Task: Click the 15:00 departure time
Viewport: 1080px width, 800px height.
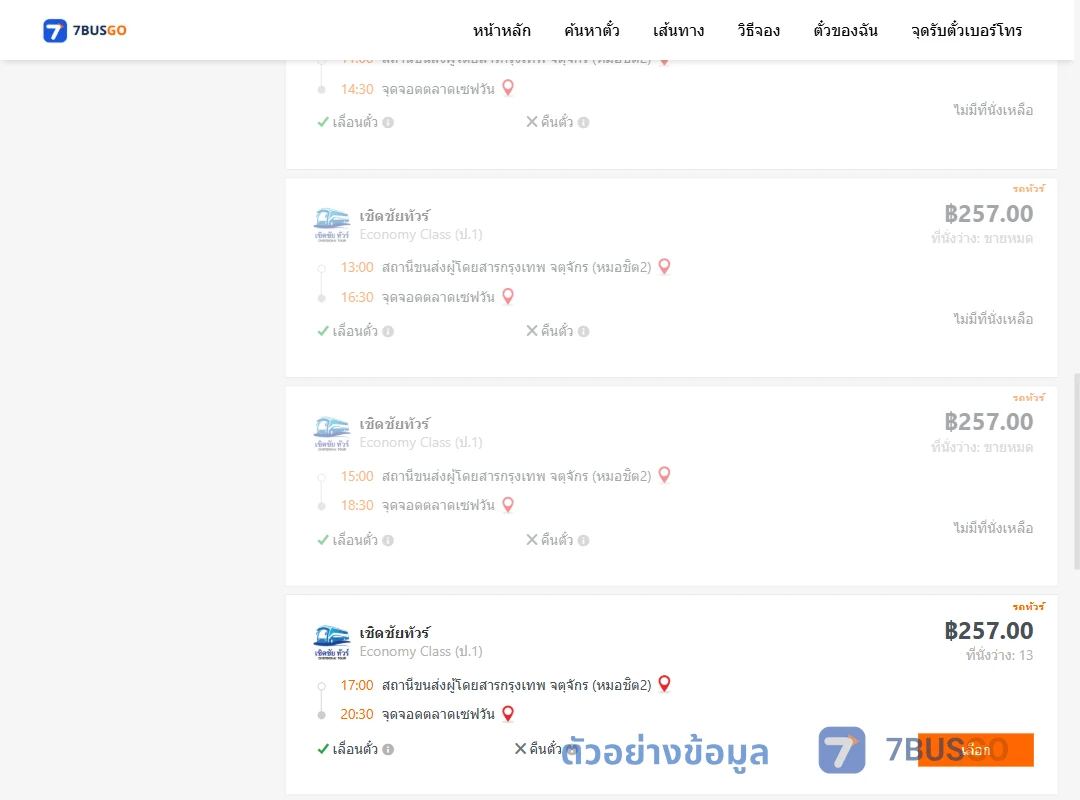Action: (357, 476)
